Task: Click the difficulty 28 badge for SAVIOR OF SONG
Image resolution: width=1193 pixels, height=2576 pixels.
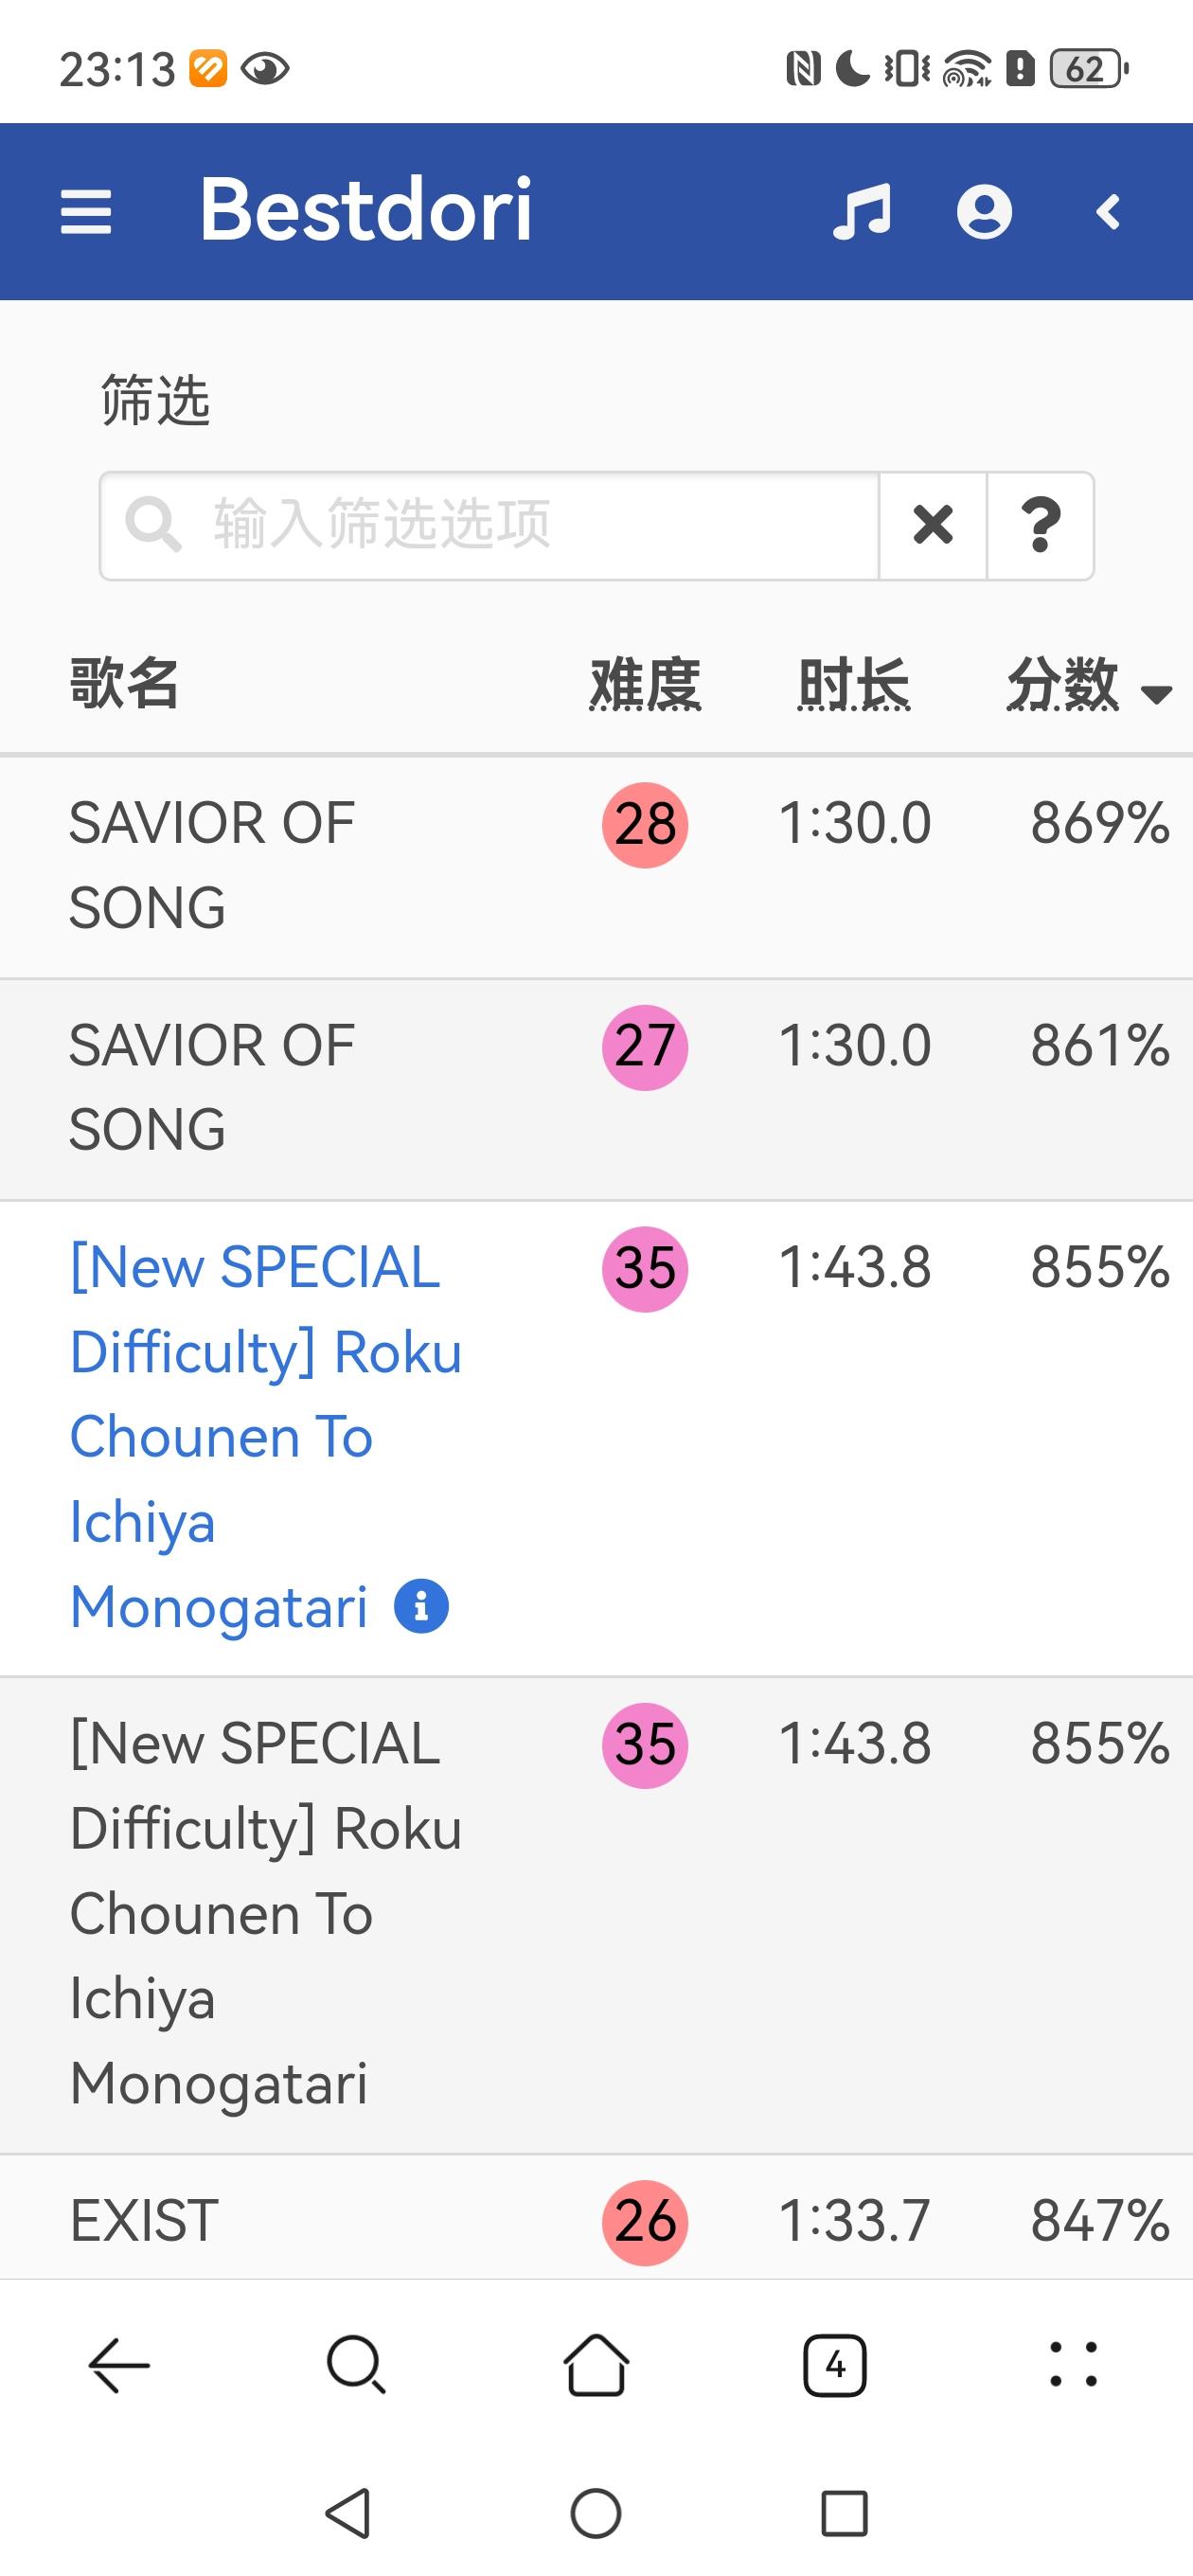Action: (645, 825)
